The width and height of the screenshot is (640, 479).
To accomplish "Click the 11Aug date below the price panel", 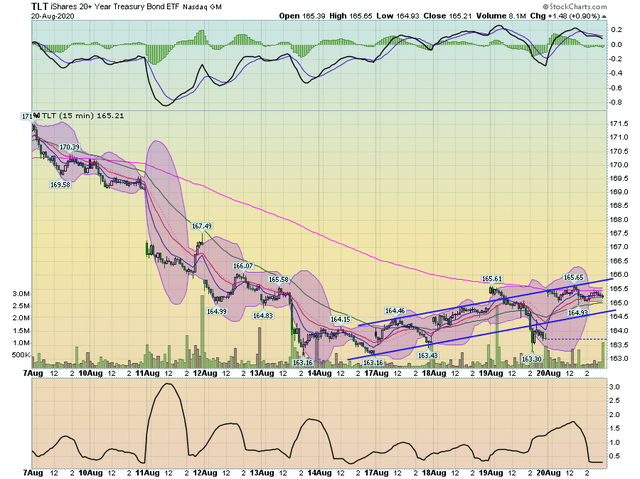I will click(148, 373).
